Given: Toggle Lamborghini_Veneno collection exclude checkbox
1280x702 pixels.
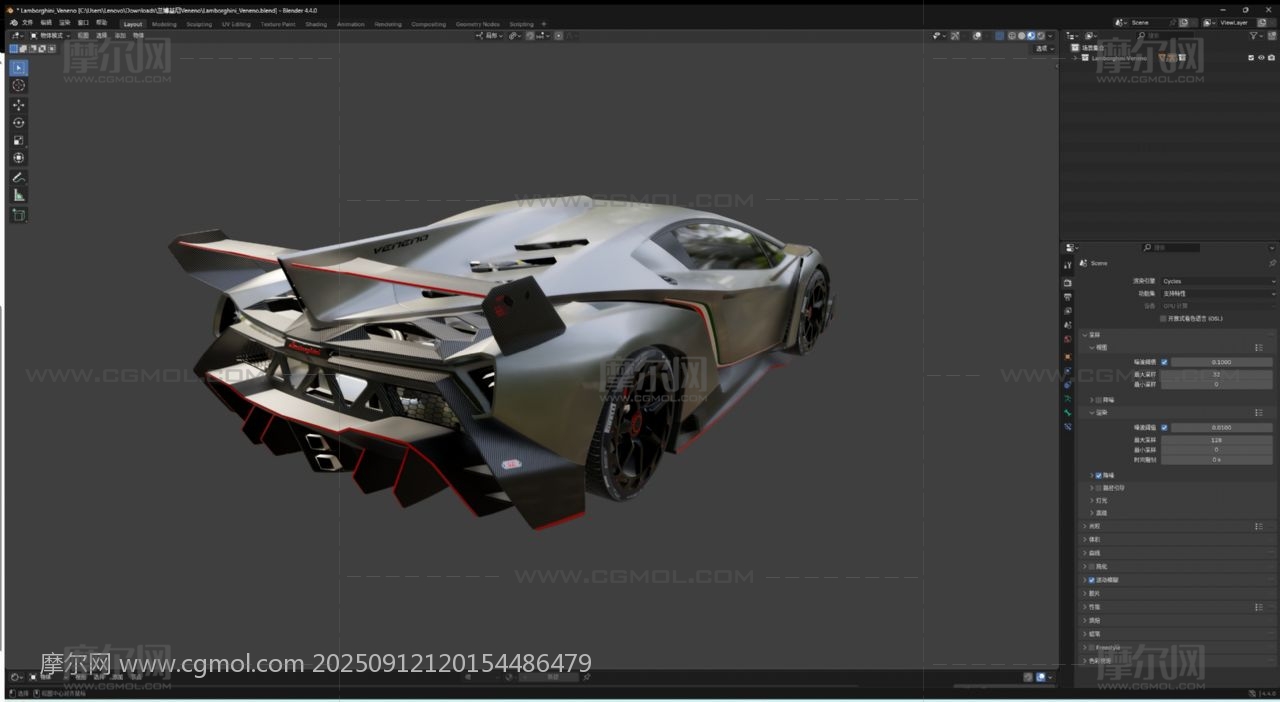Looking at the screenshot, I should 1251,58.
